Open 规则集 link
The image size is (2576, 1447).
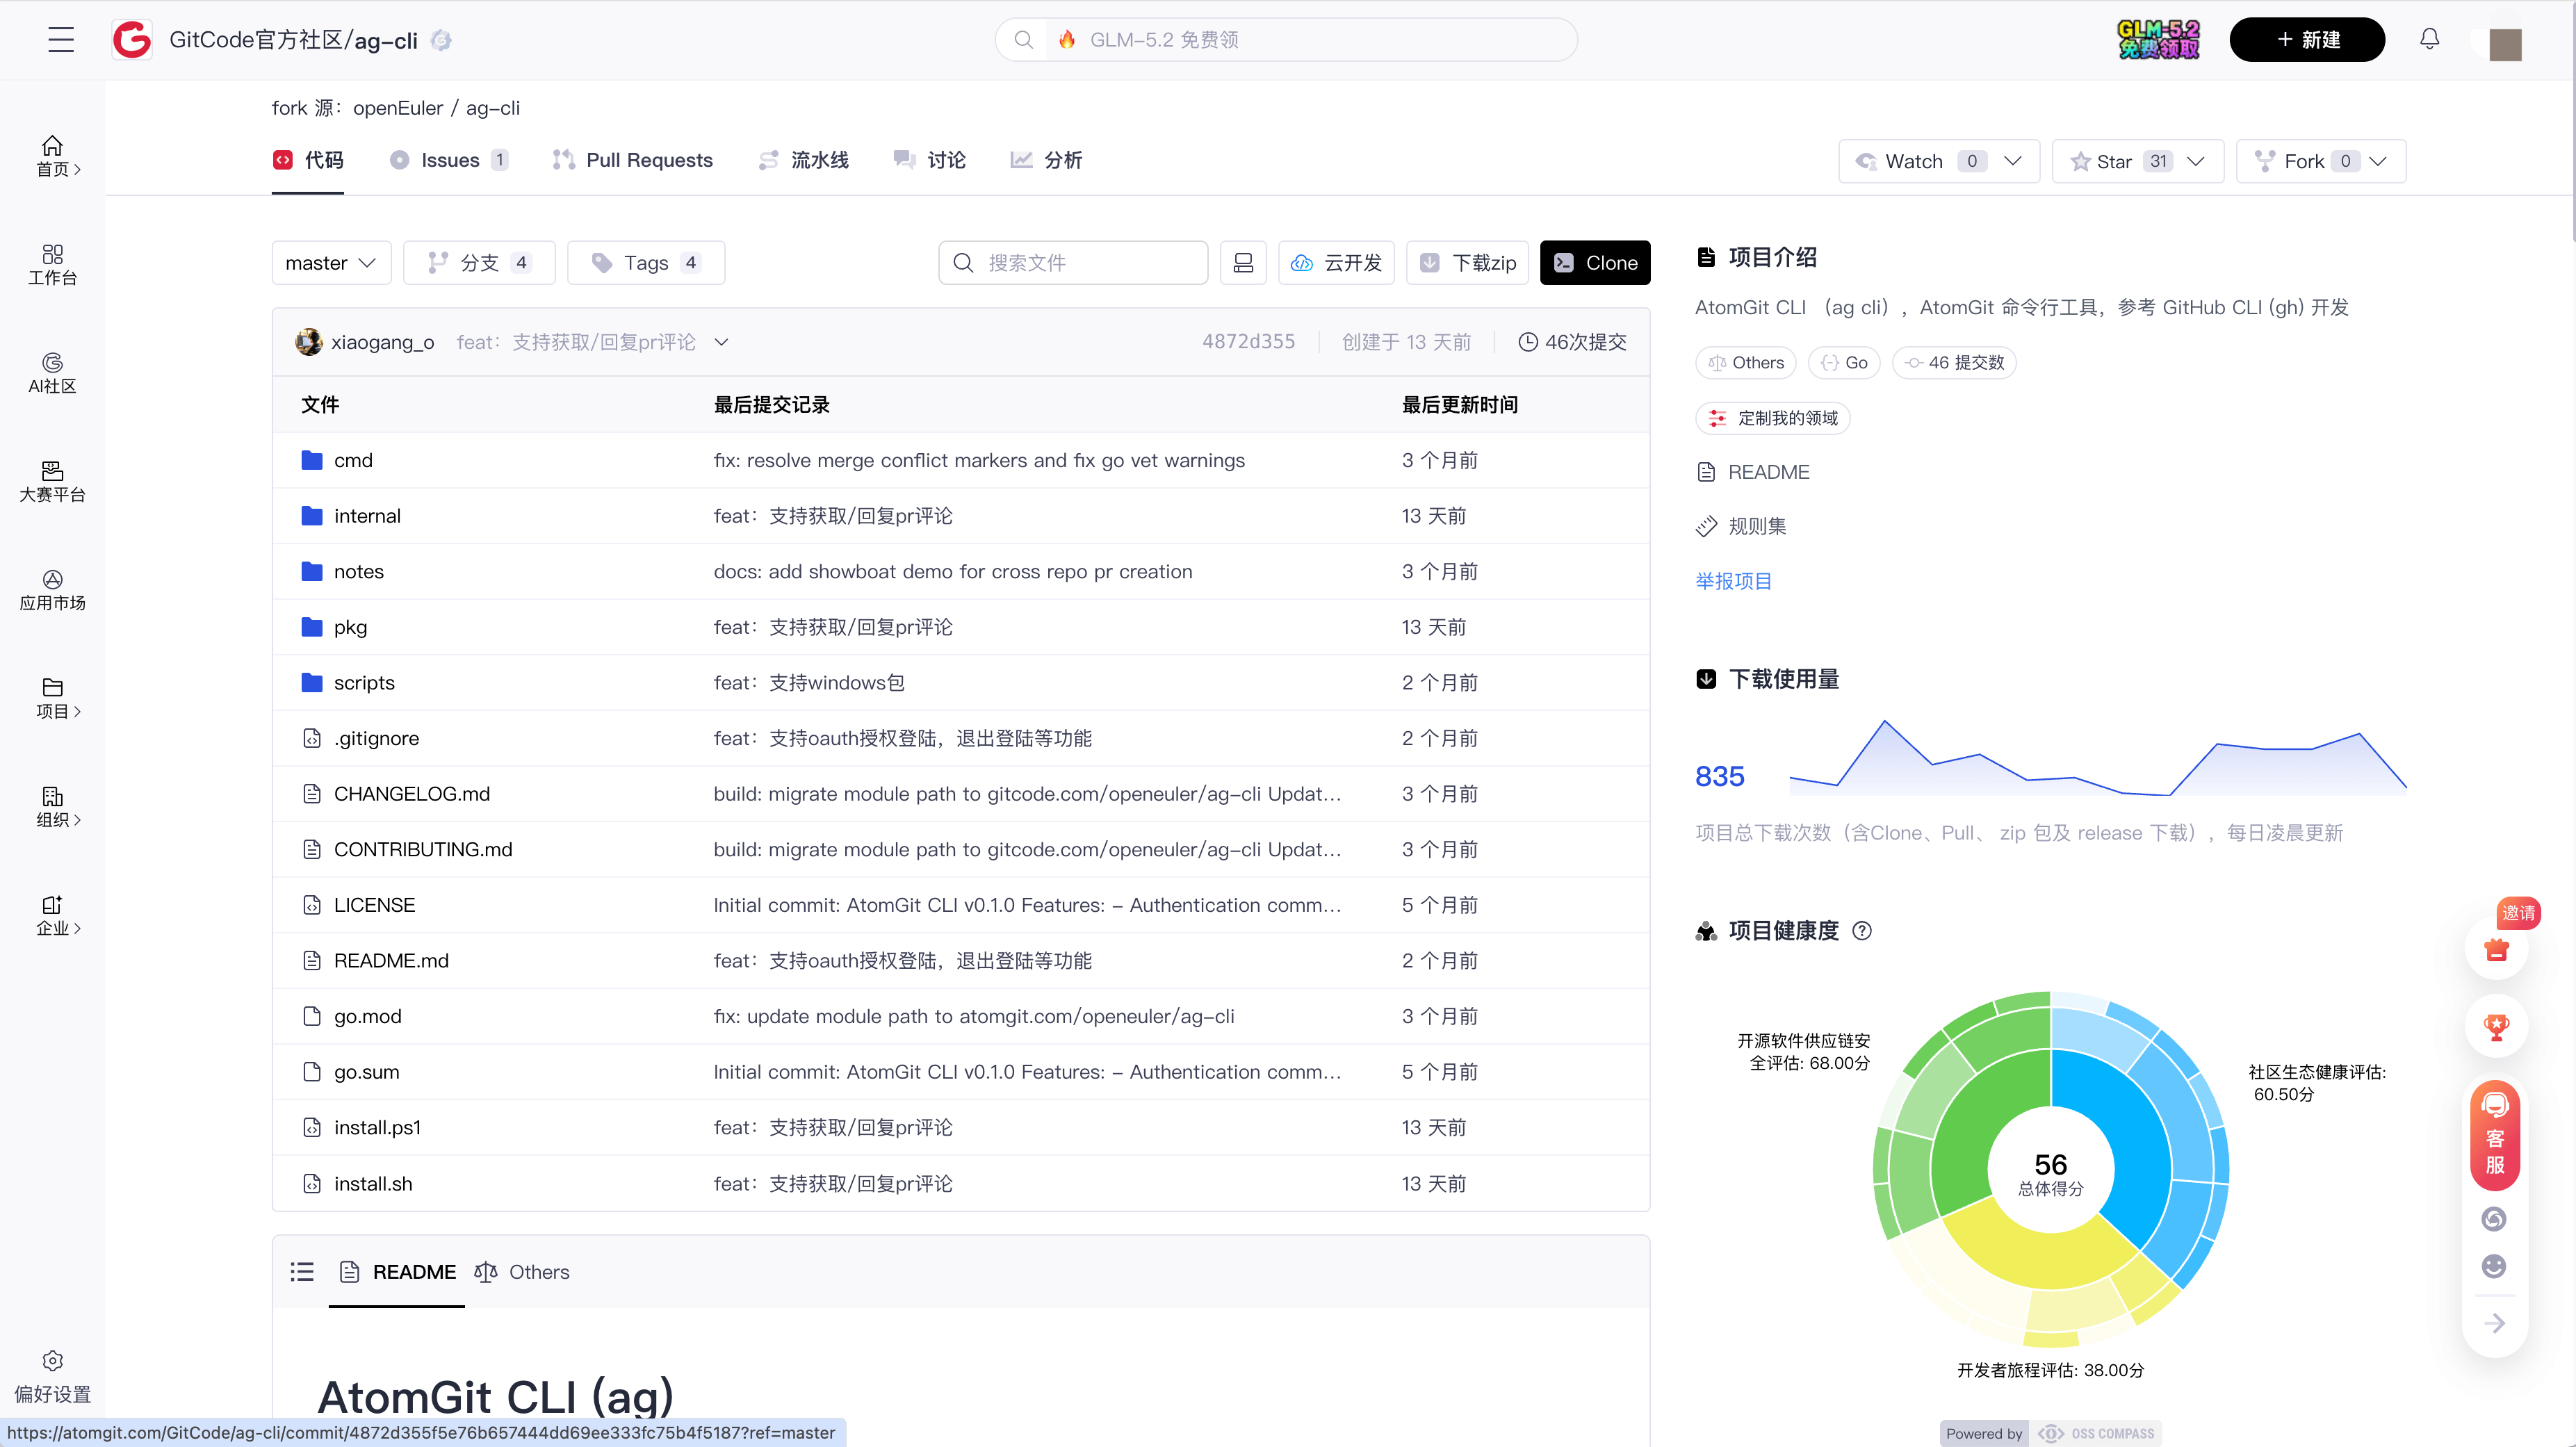(1741, 526)
